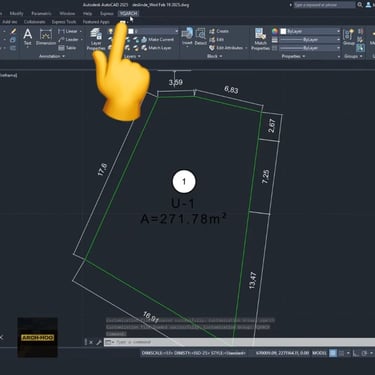The width and height of the screenshot is (375, 375).
Task: Open the Dimension tool
Action: point(46,37)
